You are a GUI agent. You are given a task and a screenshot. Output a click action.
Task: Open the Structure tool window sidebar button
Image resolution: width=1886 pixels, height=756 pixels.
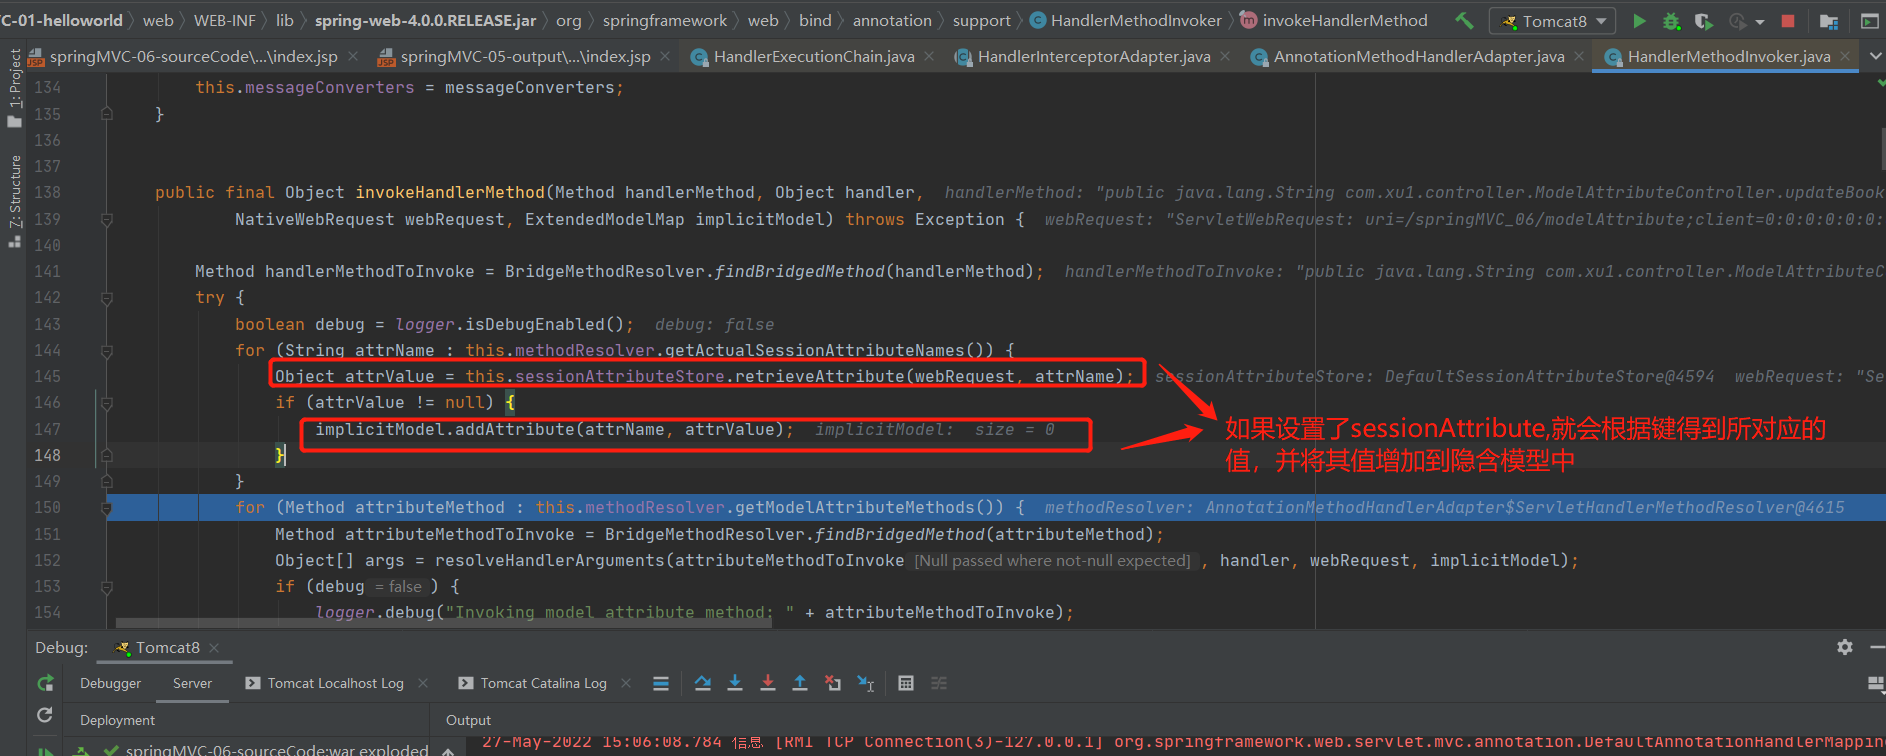point(14,200)
